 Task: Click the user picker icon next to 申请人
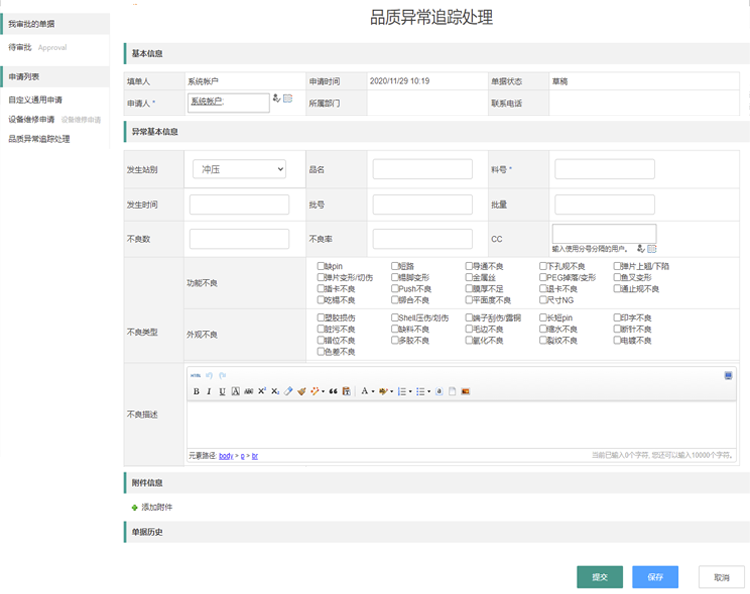tap(276, 98)
